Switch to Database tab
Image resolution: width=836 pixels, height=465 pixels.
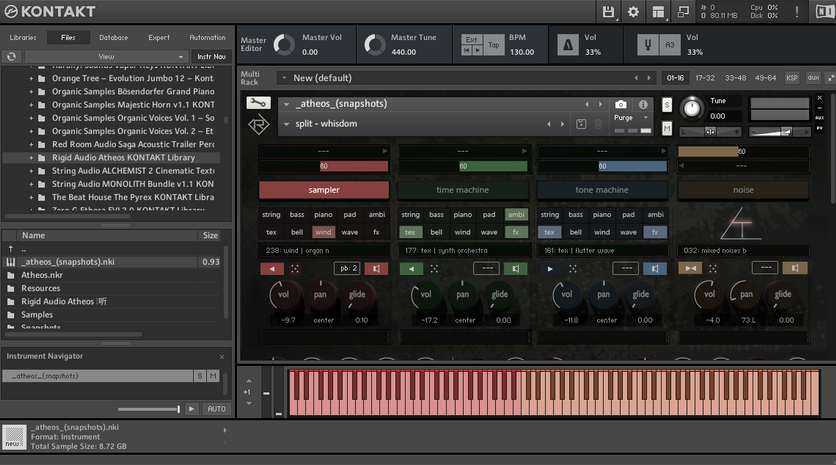(114, 38)
